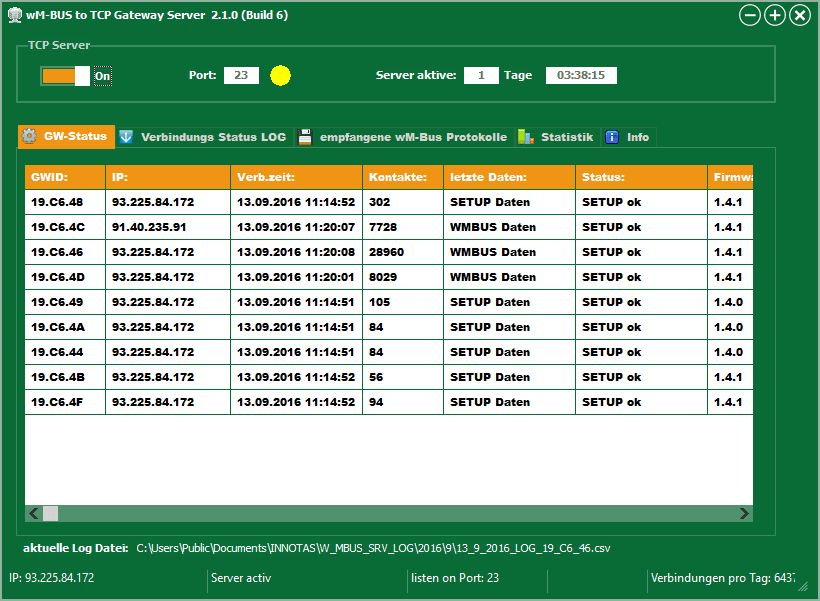Switch to Verbindungs Status LOG tab
Screen dimensions: 820x601
point(212,137)
